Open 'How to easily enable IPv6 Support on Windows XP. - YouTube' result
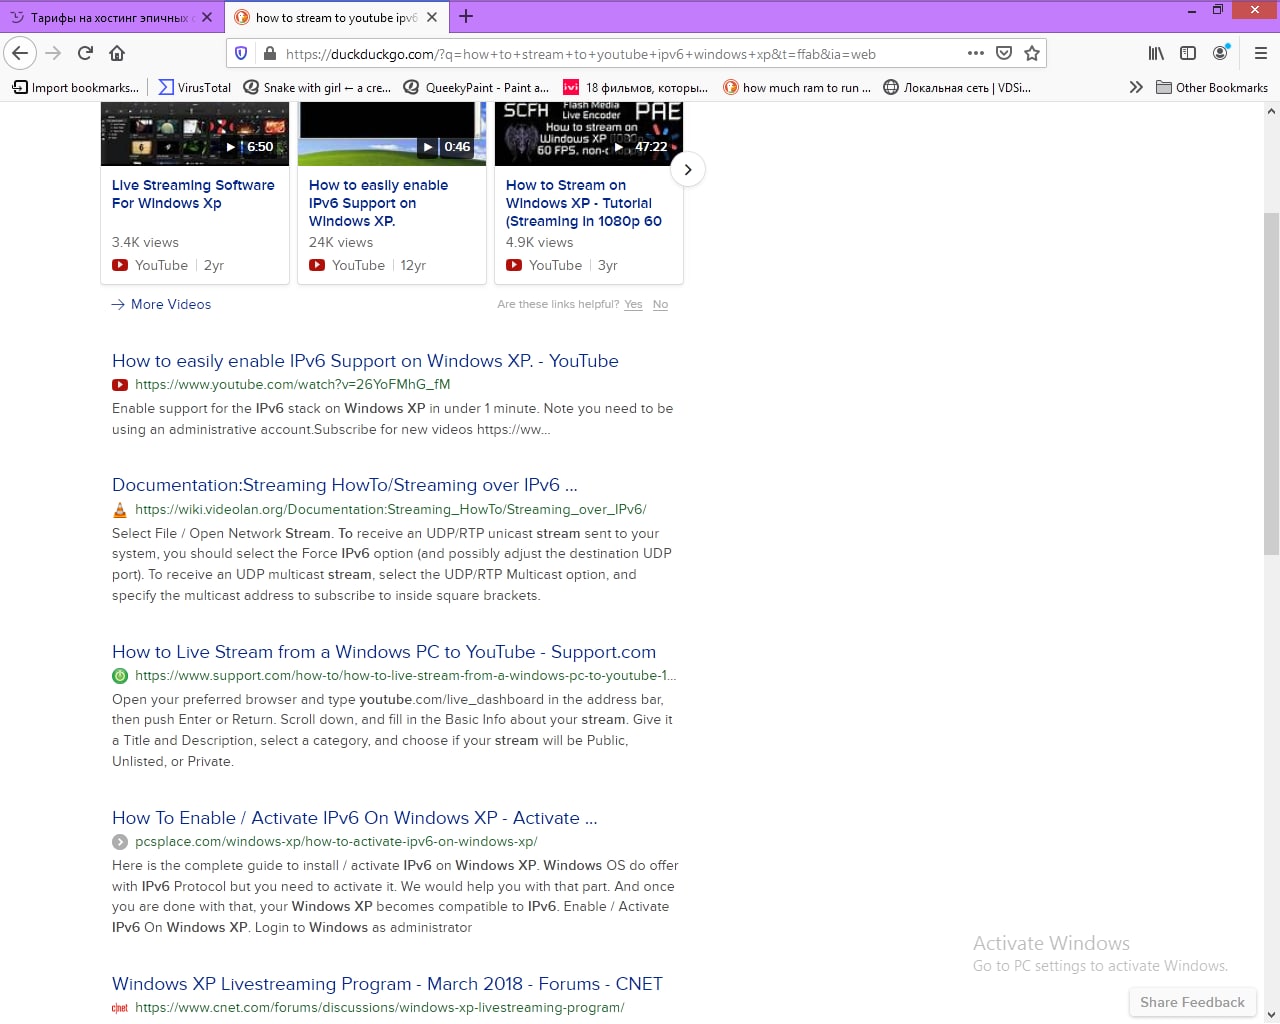1280x1024 pixels. 365,361
